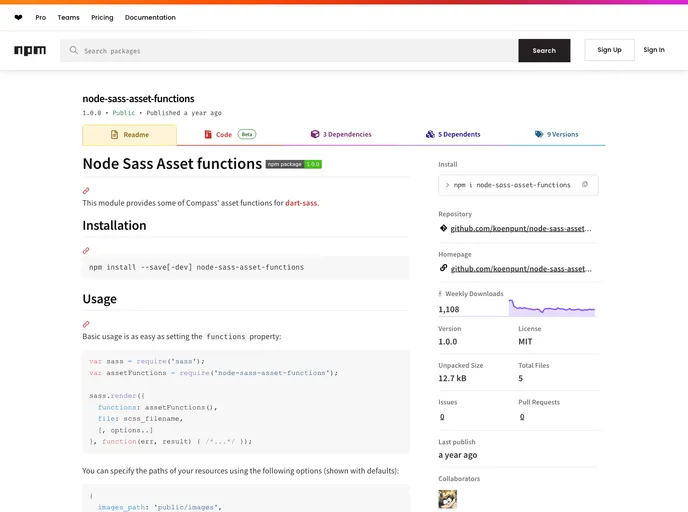This screenshot has height=512, width=688.
Task: Click the Last publish 'a year ago' text
Action: pos(458,455)
